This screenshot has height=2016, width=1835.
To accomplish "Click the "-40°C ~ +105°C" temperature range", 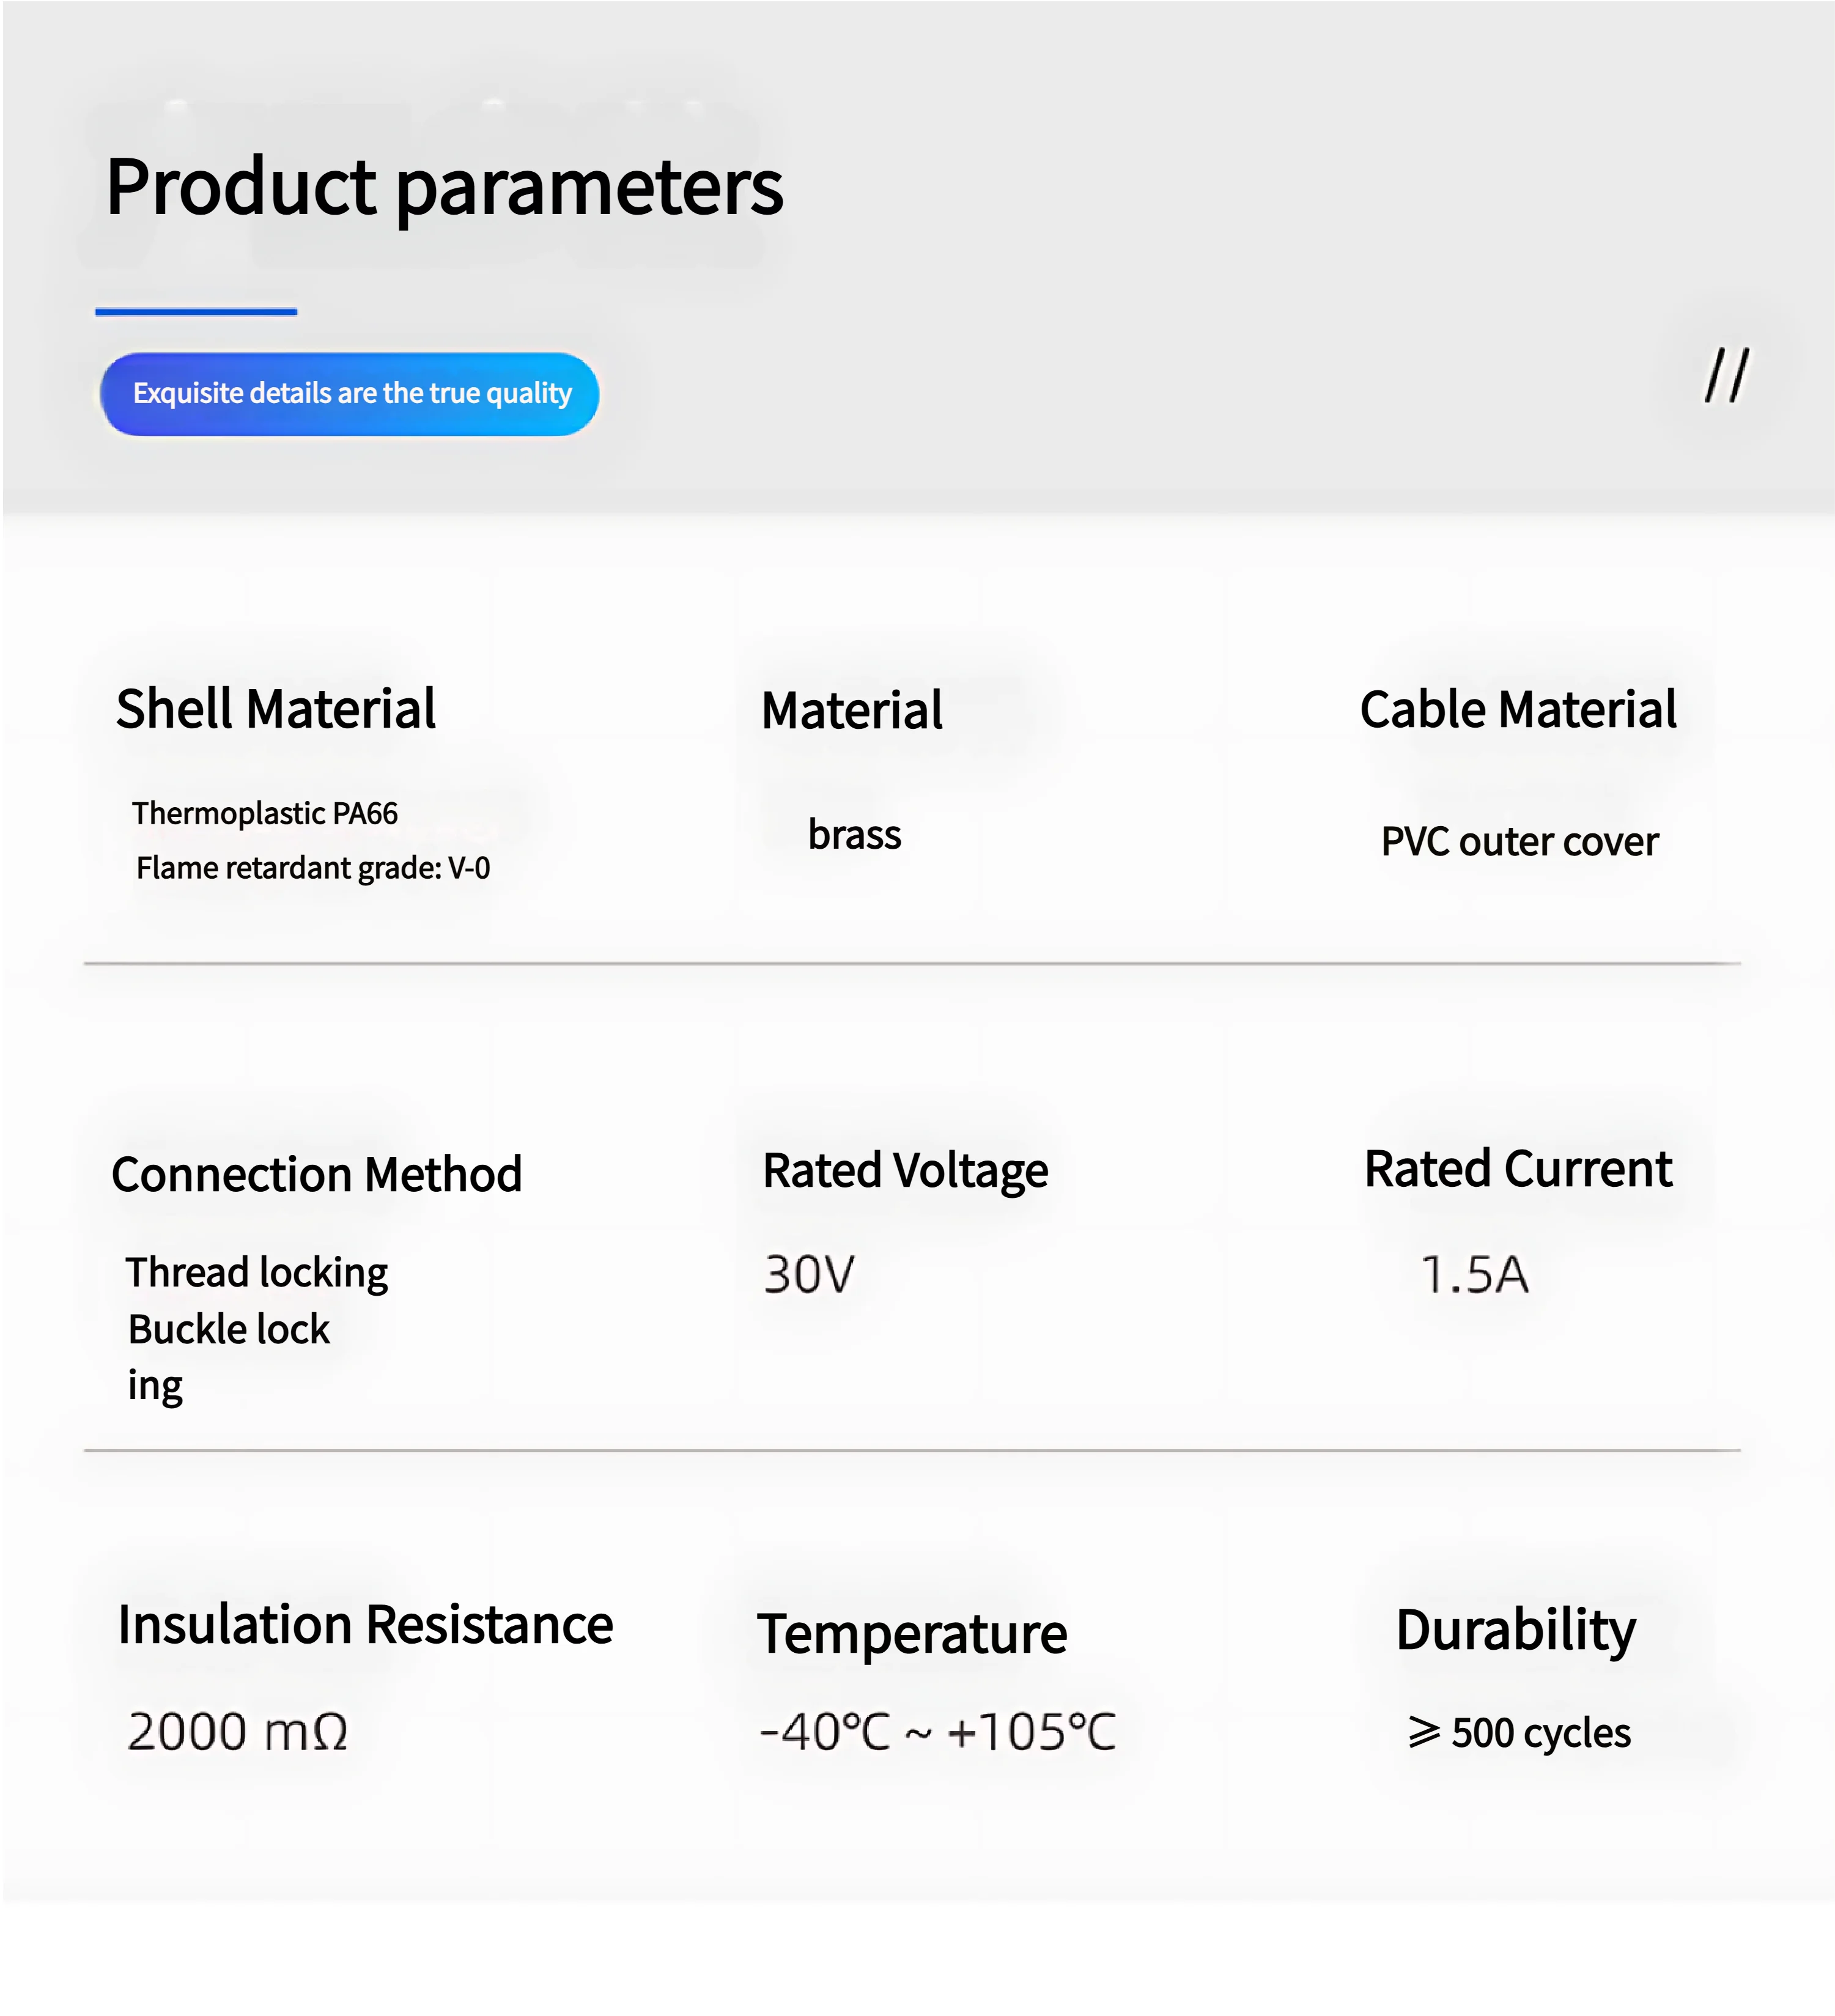I will 937,1732.
